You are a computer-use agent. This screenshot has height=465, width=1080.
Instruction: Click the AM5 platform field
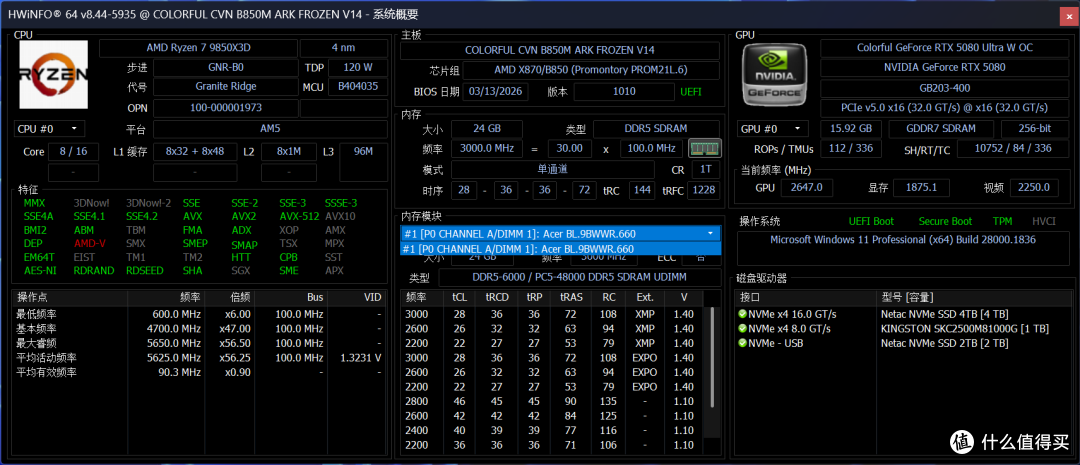coord(270,129)
